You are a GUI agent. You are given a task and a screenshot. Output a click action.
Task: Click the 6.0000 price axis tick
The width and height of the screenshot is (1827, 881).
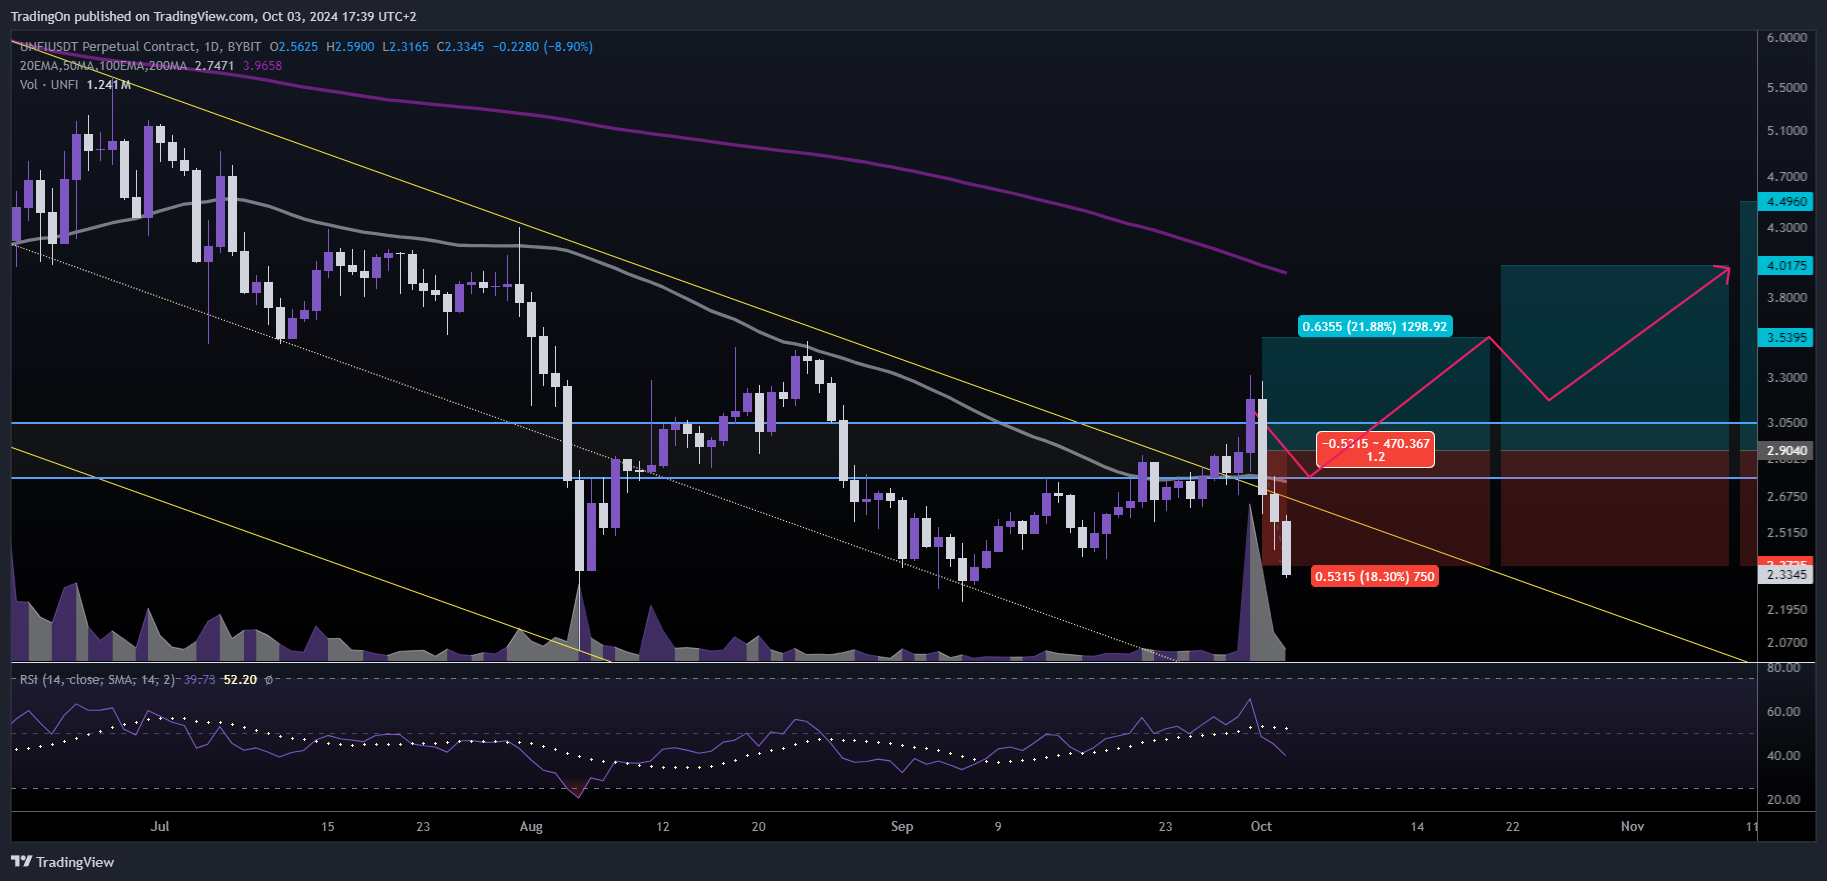tap(1787, 38)
